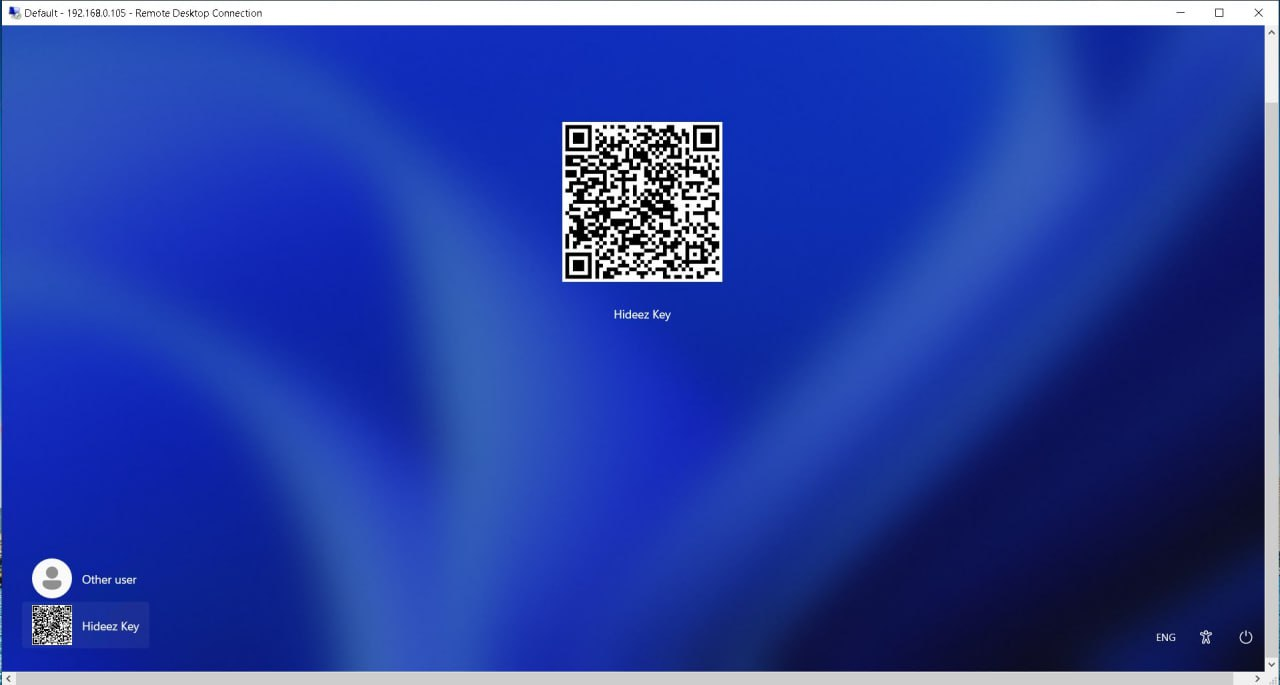This screenshot has width=1280, height=685.
Task: Click the horizontal scrollbar left arrow
Action: coord(8,678)
